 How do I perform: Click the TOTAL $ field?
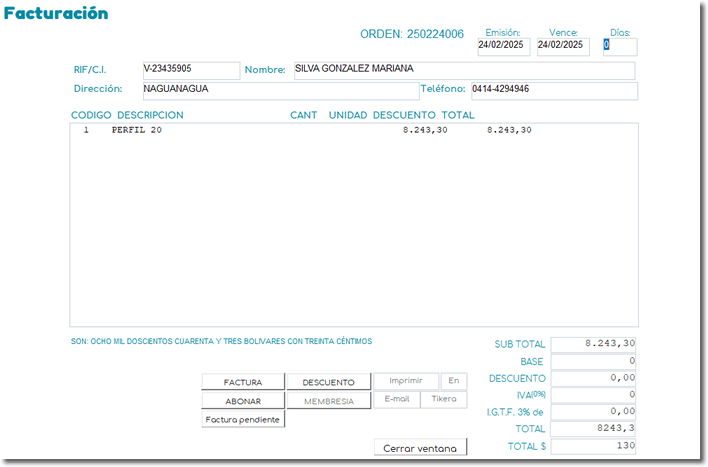coord(593,446)
